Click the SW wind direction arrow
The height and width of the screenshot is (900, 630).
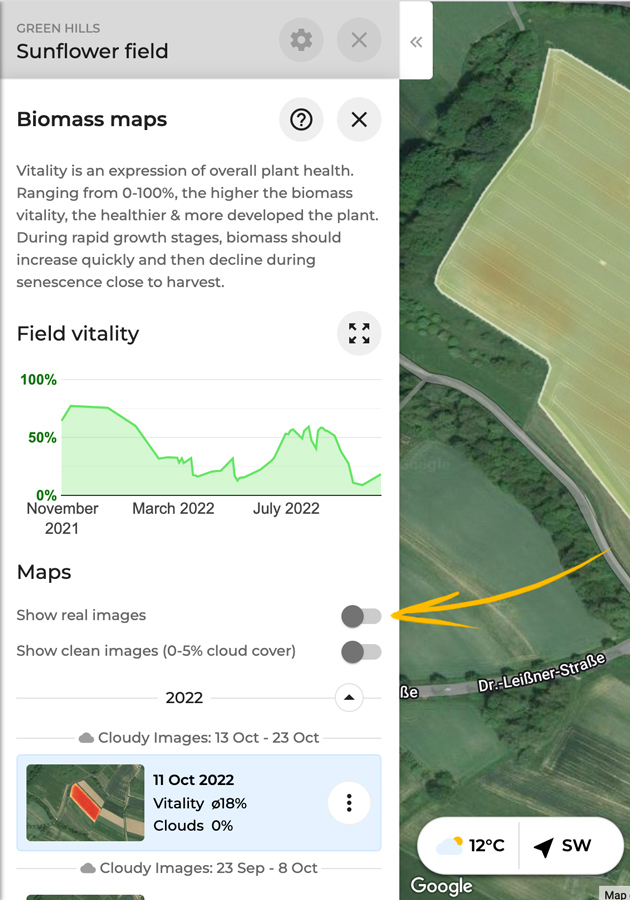coord(544,846)
